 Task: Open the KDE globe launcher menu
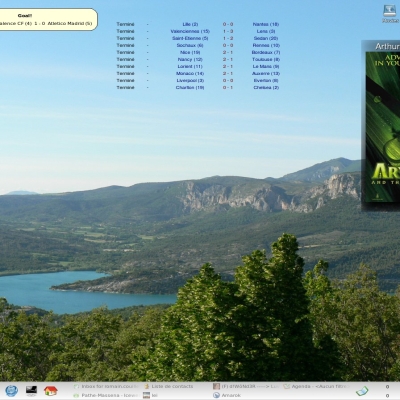[11, 390]
